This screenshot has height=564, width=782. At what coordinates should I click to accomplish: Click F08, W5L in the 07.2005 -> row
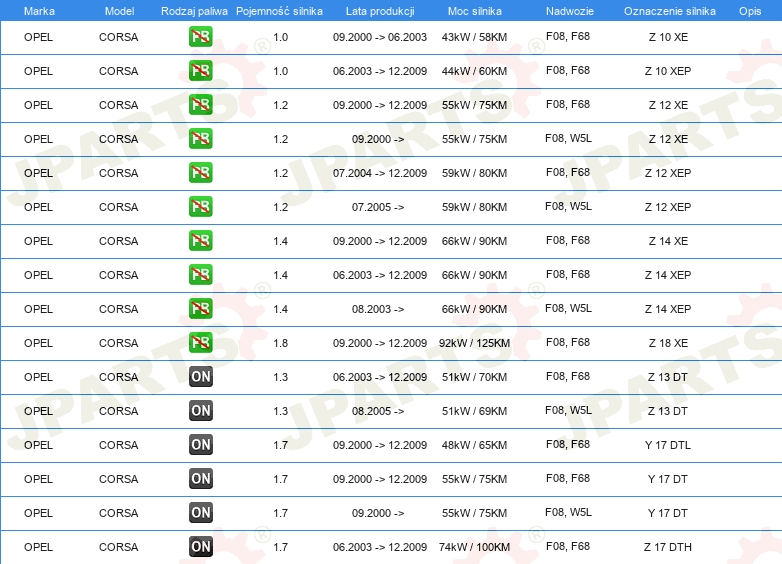click(x=568, y=206)
